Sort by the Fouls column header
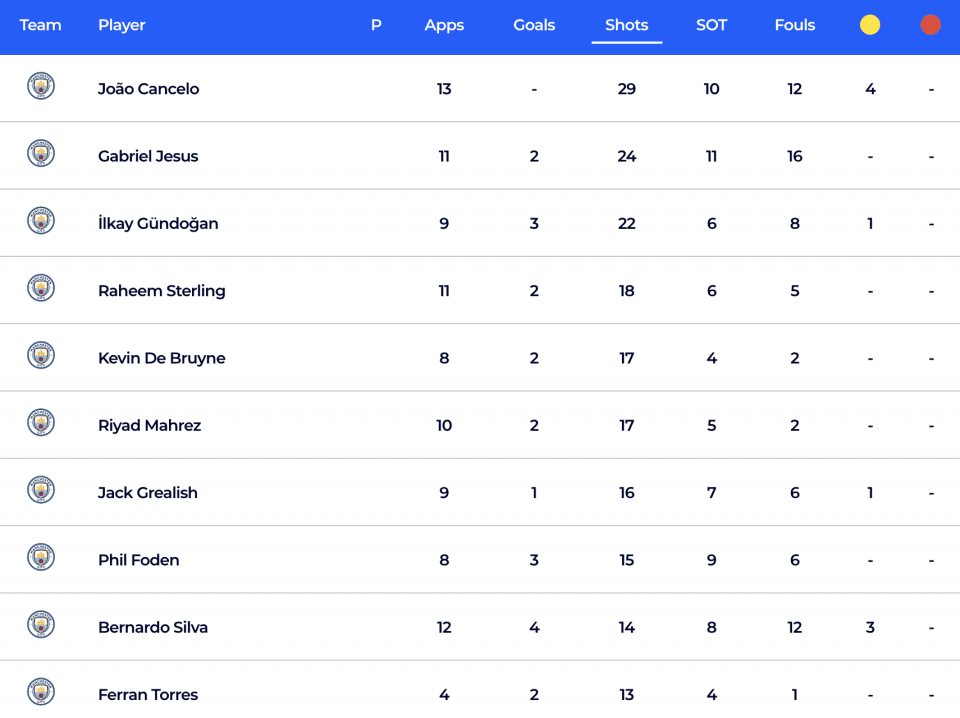This screenshot has height=718, width=960. [x=795, y=25]
